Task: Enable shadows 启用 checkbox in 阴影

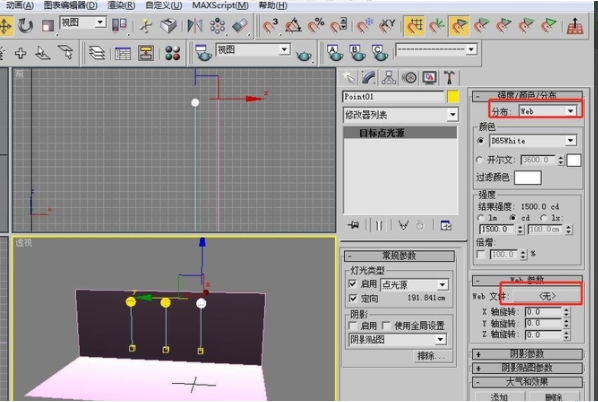Action: pyautogui.click(x=353, y=326)
